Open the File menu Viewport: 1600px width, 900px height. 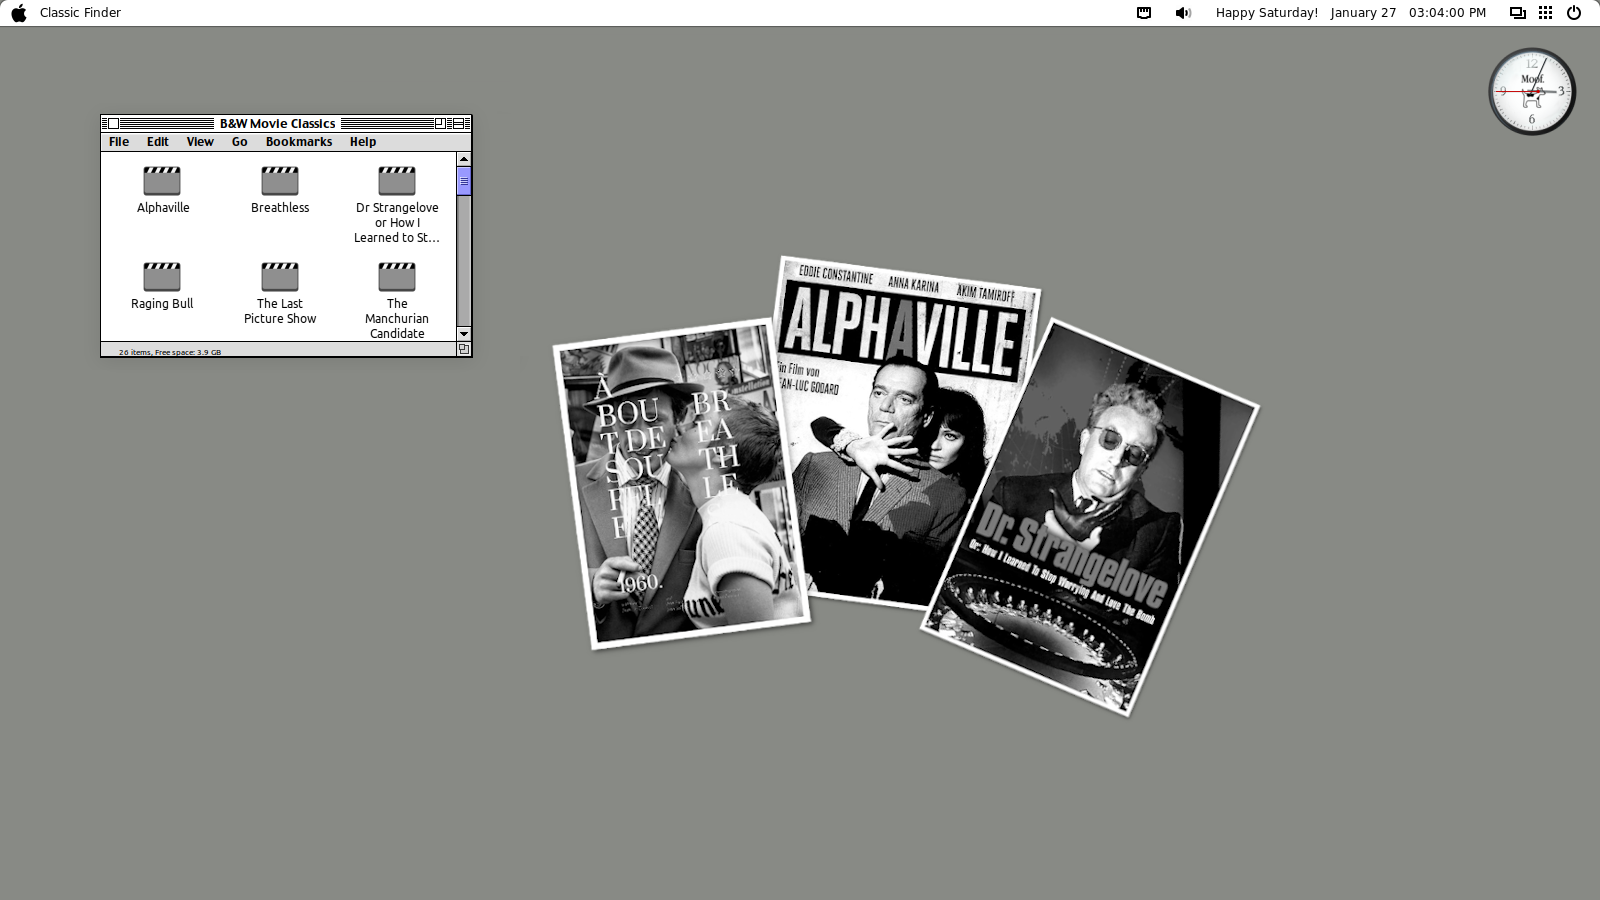coord(119,142)
